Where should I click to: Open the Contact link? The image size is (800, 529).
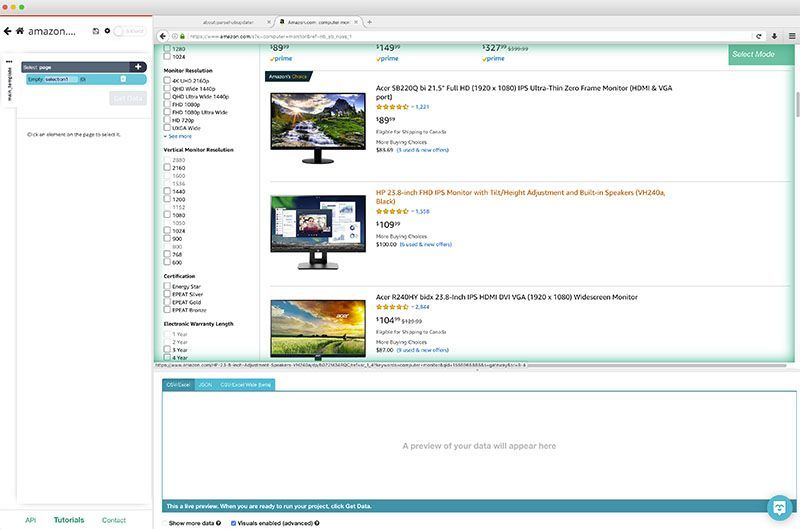click(x=114, y=520)
